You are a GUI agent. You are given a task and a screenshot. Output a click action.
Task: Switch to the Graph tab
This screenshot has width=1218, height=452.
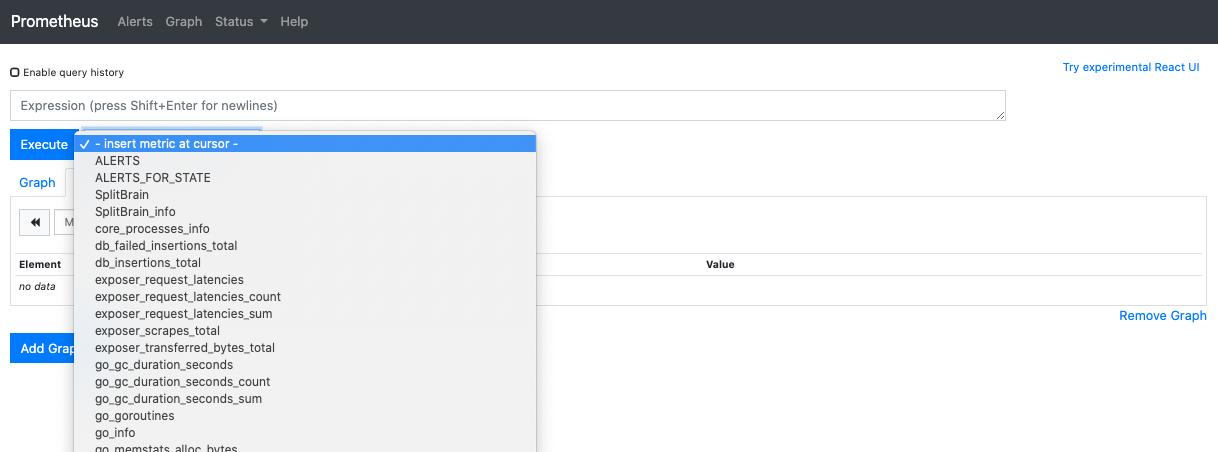(x=37, y=182)
